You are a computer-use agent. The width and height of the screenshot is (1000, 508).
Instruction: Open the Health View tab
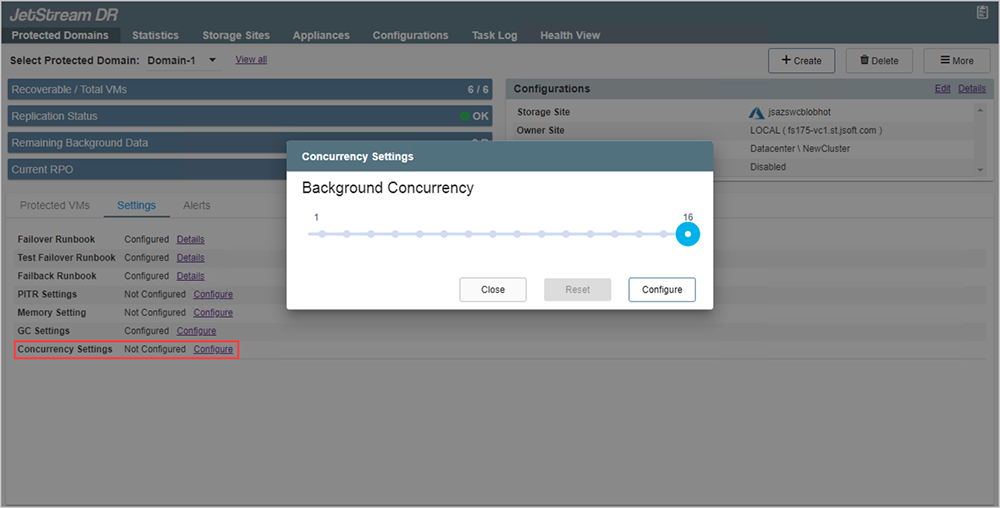pyautogui.click(x=570, y=35)
